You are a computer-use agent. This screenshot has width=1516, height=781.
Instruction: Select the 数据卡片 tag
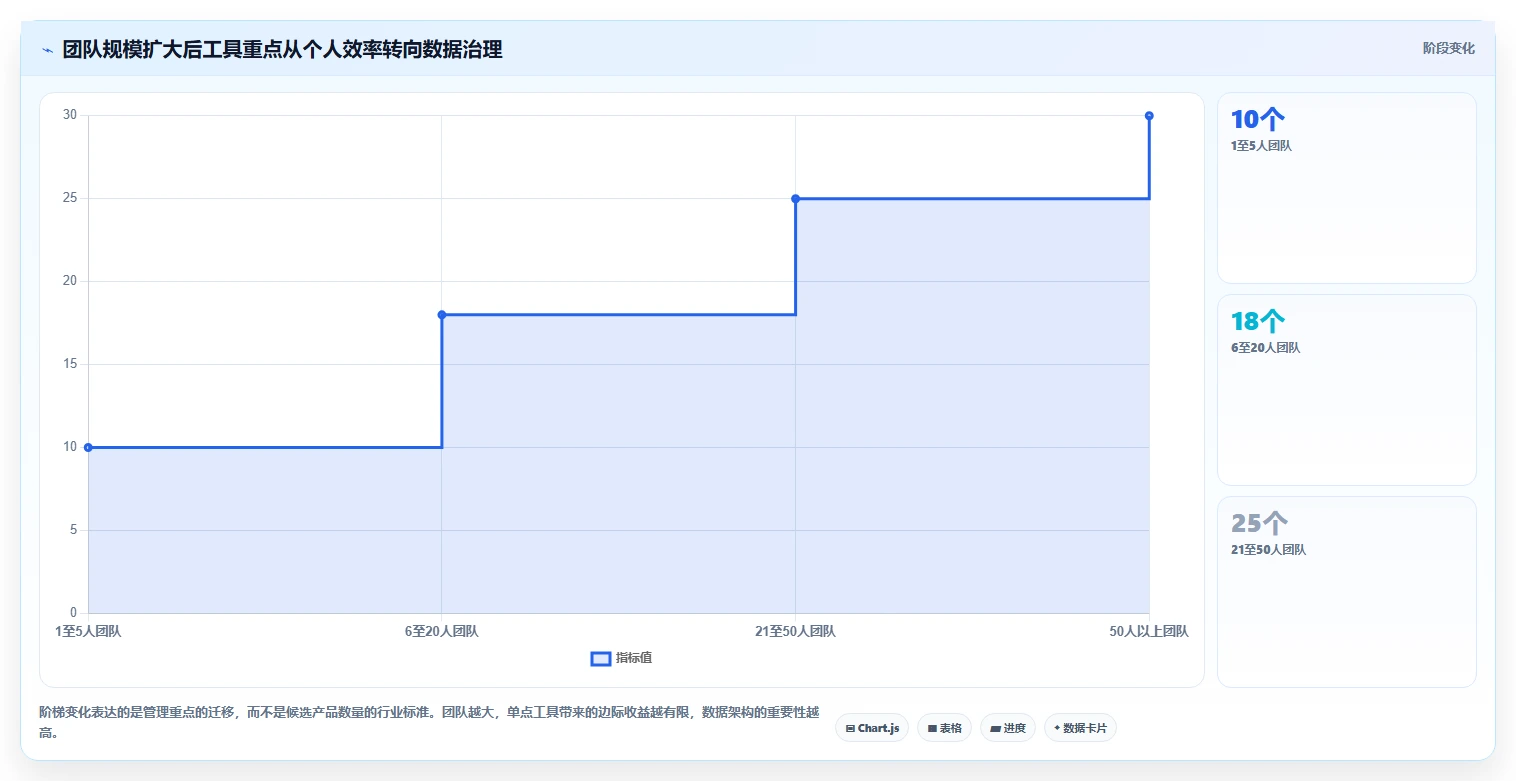[1080, 728]
